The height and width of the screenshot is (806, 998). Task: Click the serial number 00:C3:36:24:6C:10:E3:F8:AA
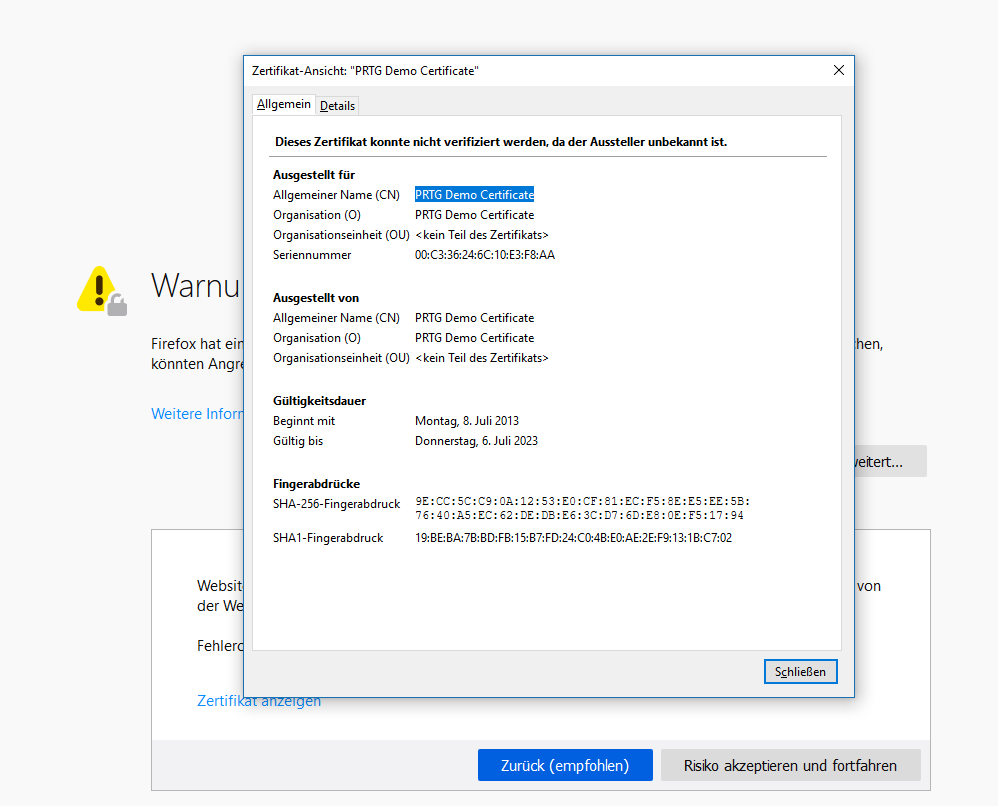click(x=485, y=255)
